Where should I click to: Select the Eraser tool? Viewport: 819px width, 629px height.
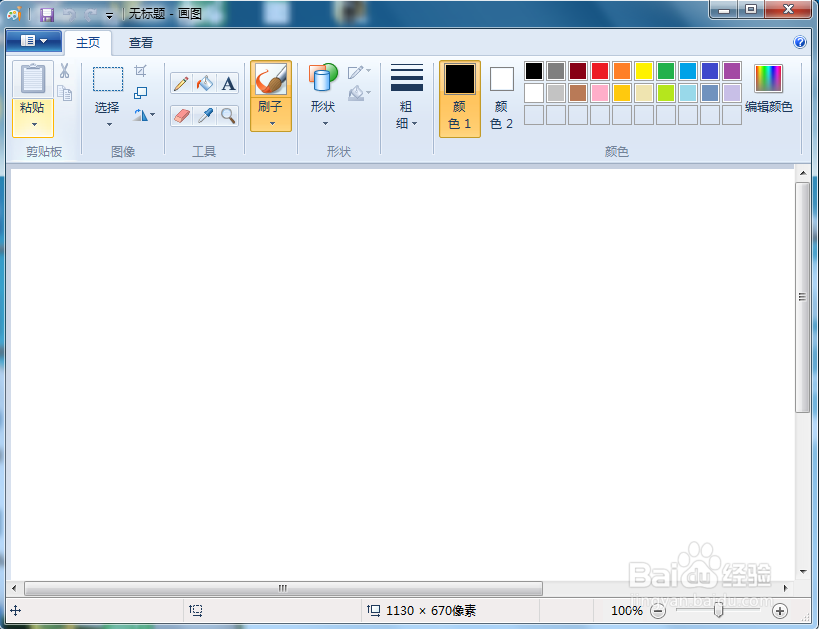coord(181,115)
